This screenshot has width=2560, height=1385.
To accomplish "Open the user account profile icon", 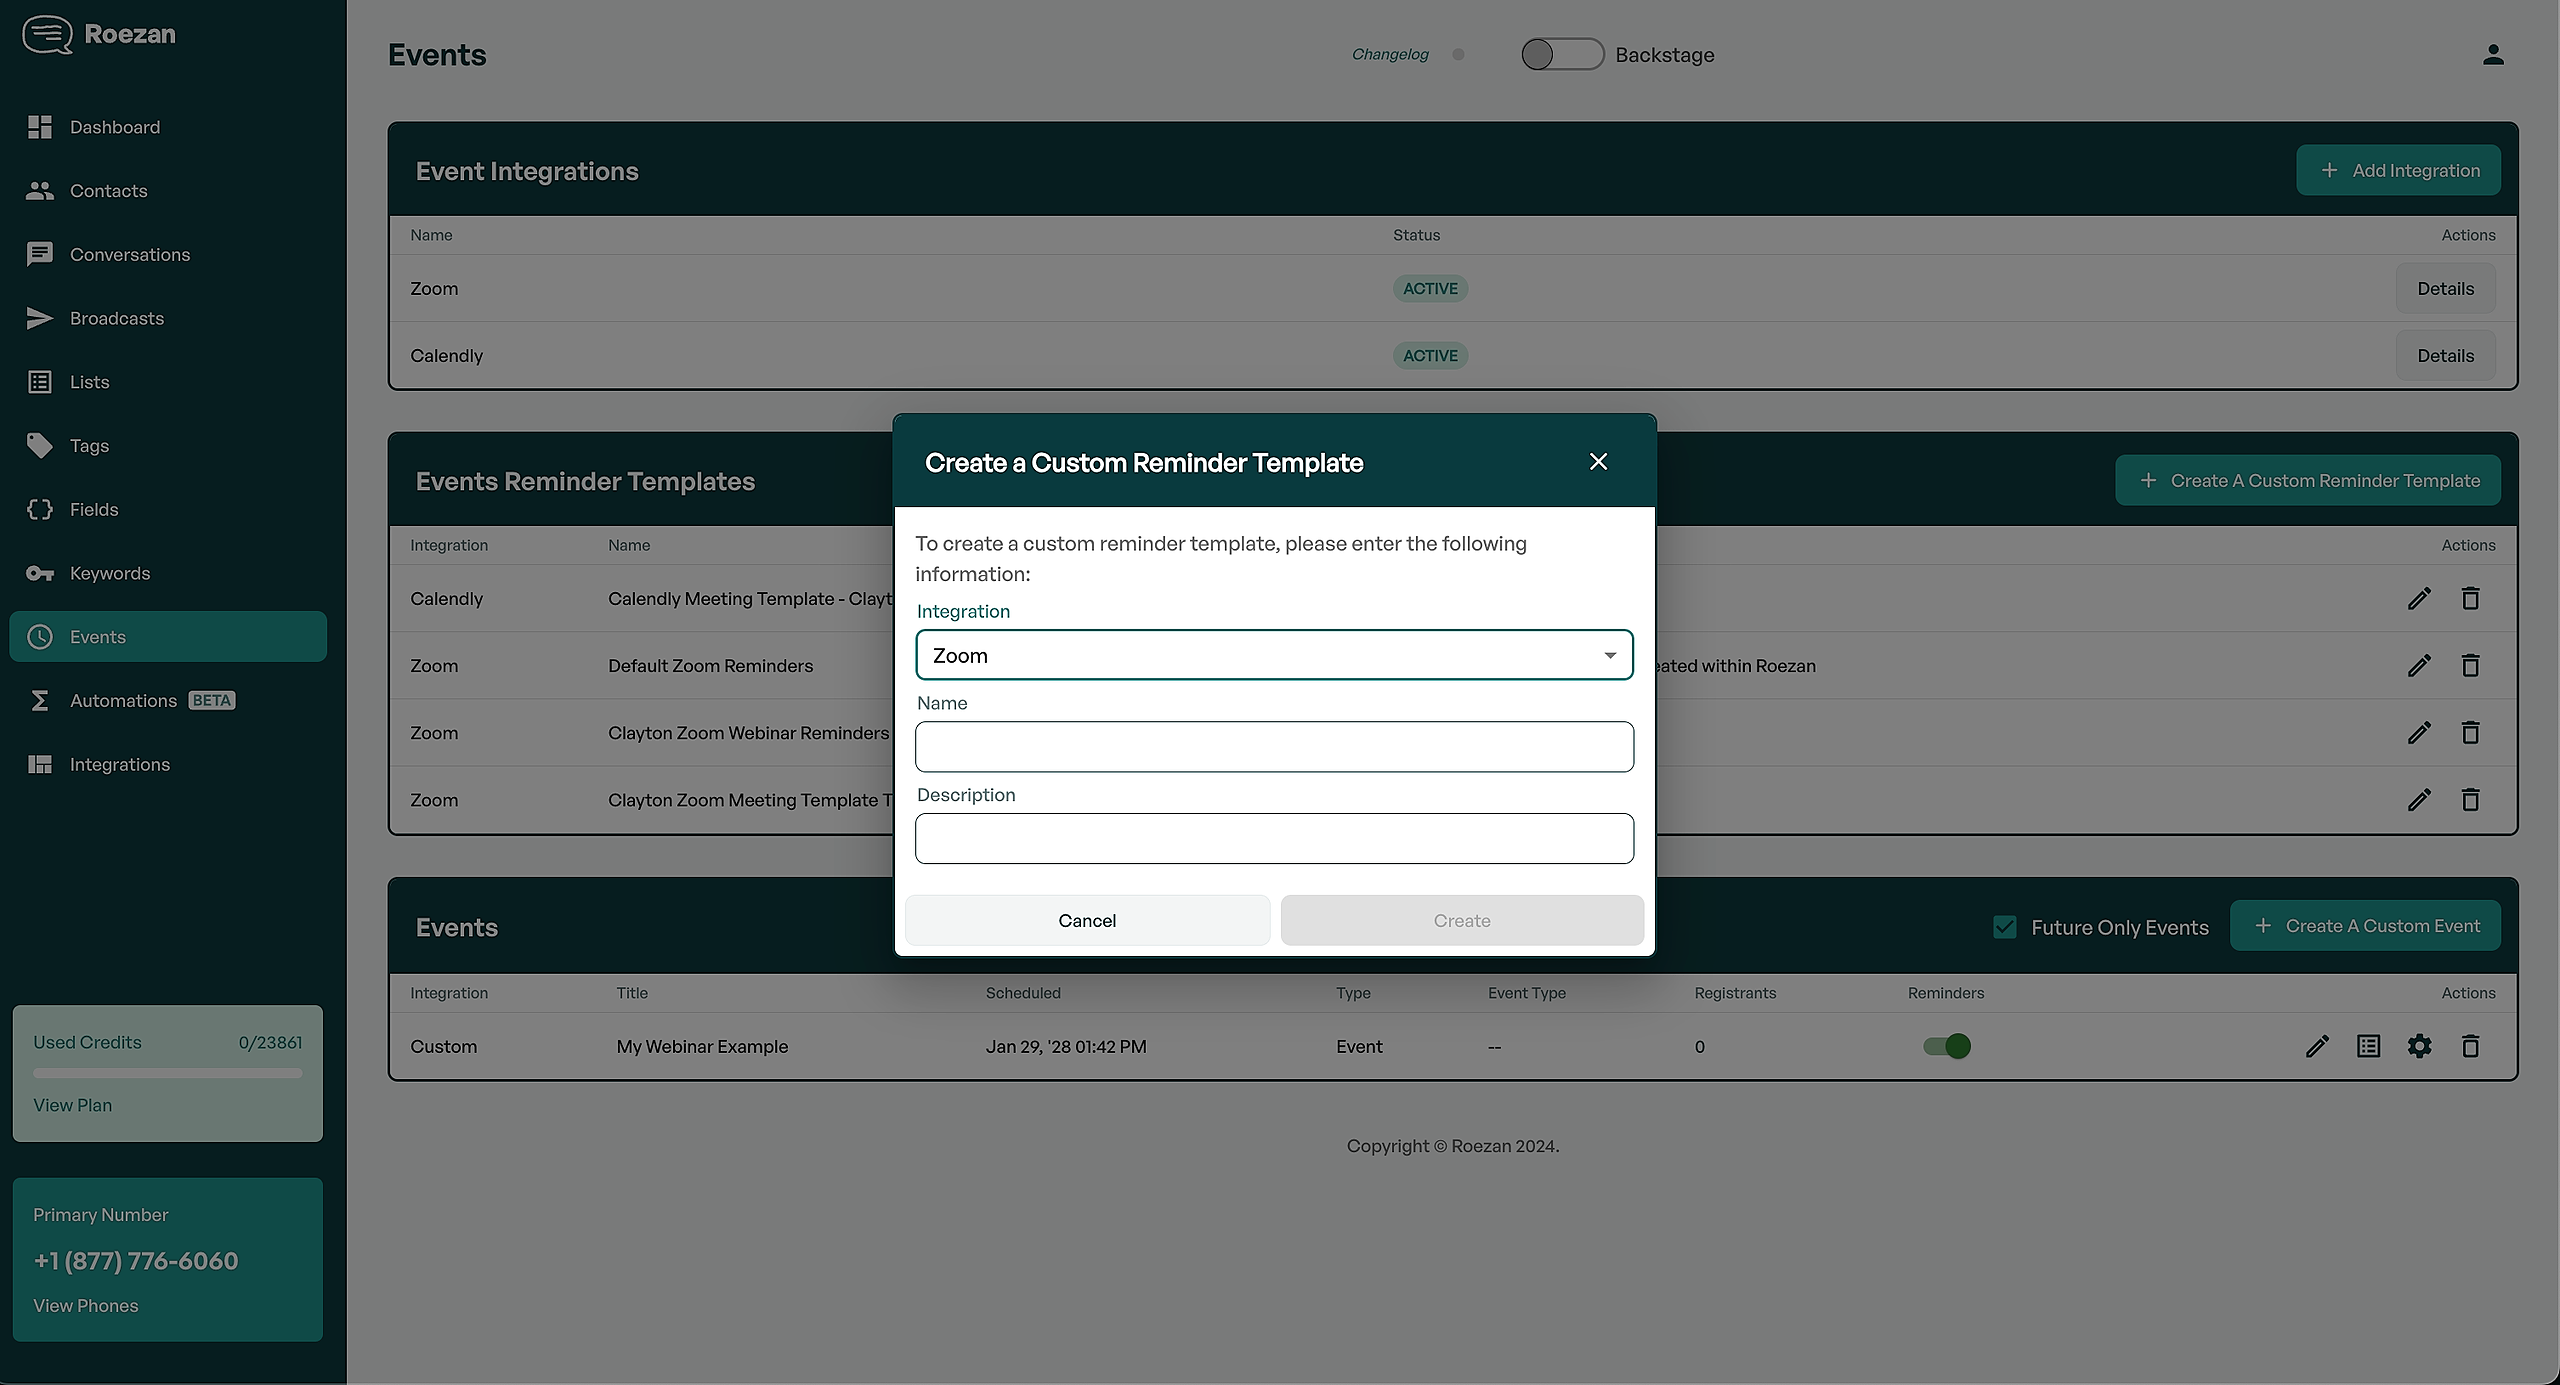I will coord(2493,55).
